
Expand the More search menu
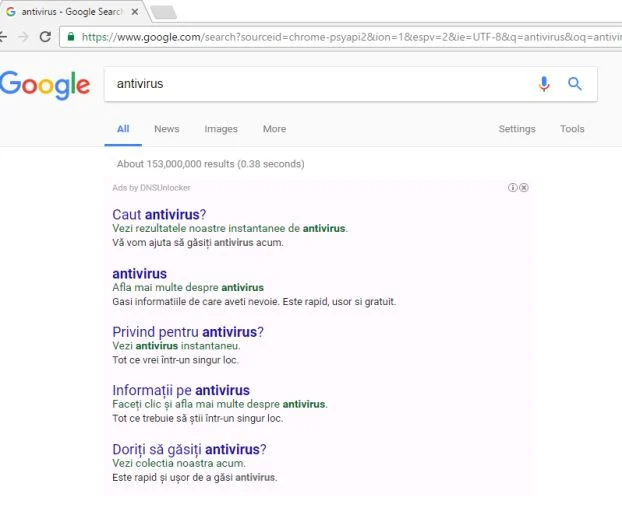click(275, 129)
